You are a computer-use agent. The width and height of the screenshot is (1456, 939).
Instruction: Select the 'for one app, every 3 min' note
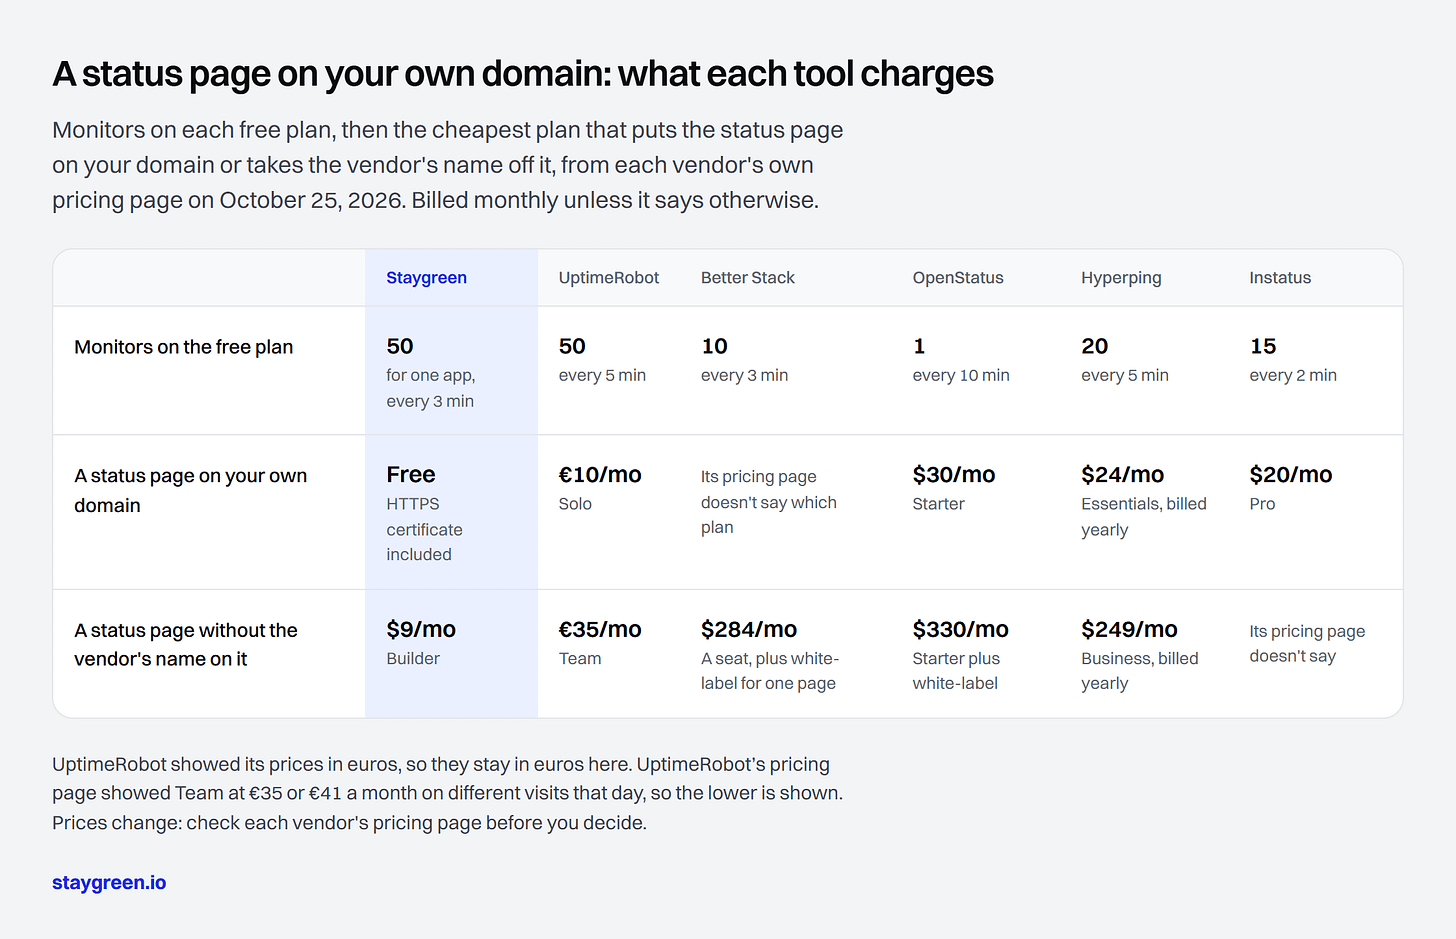pyautogui.click(x=430, y=388)
